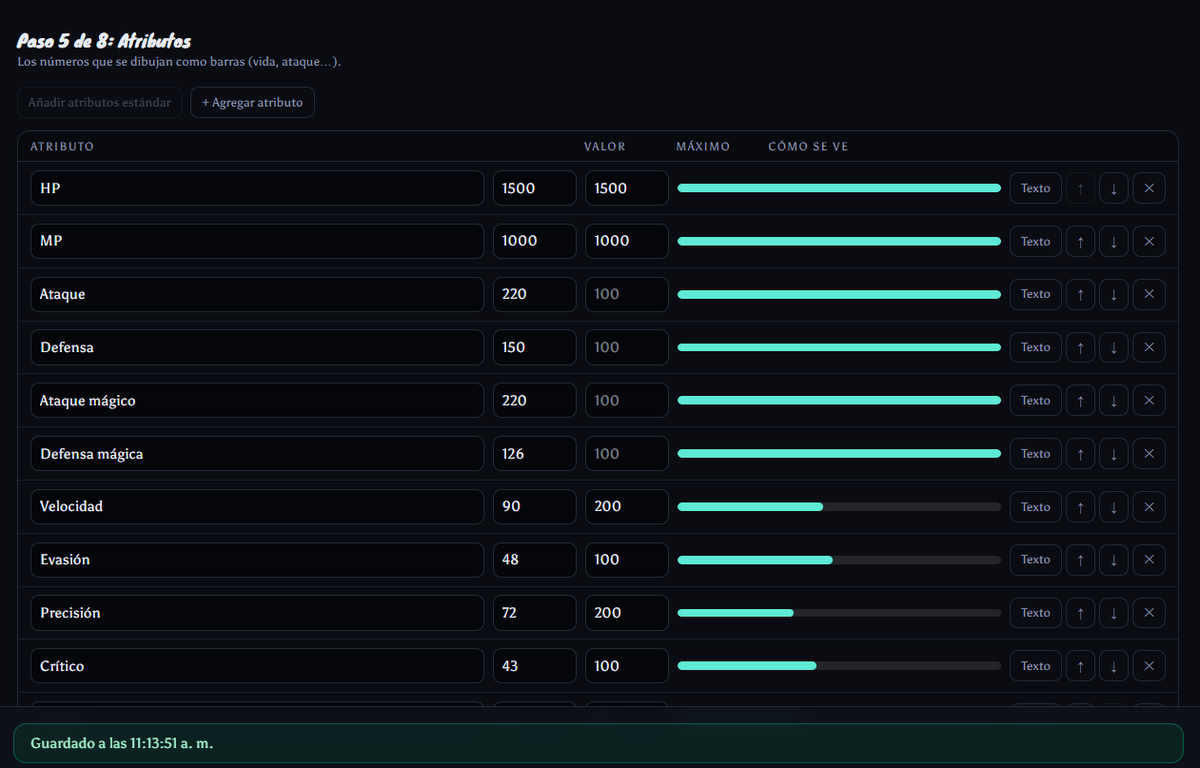Move Defensa mágica row up
The image size is (1200, 768).
coord(1080,454)
